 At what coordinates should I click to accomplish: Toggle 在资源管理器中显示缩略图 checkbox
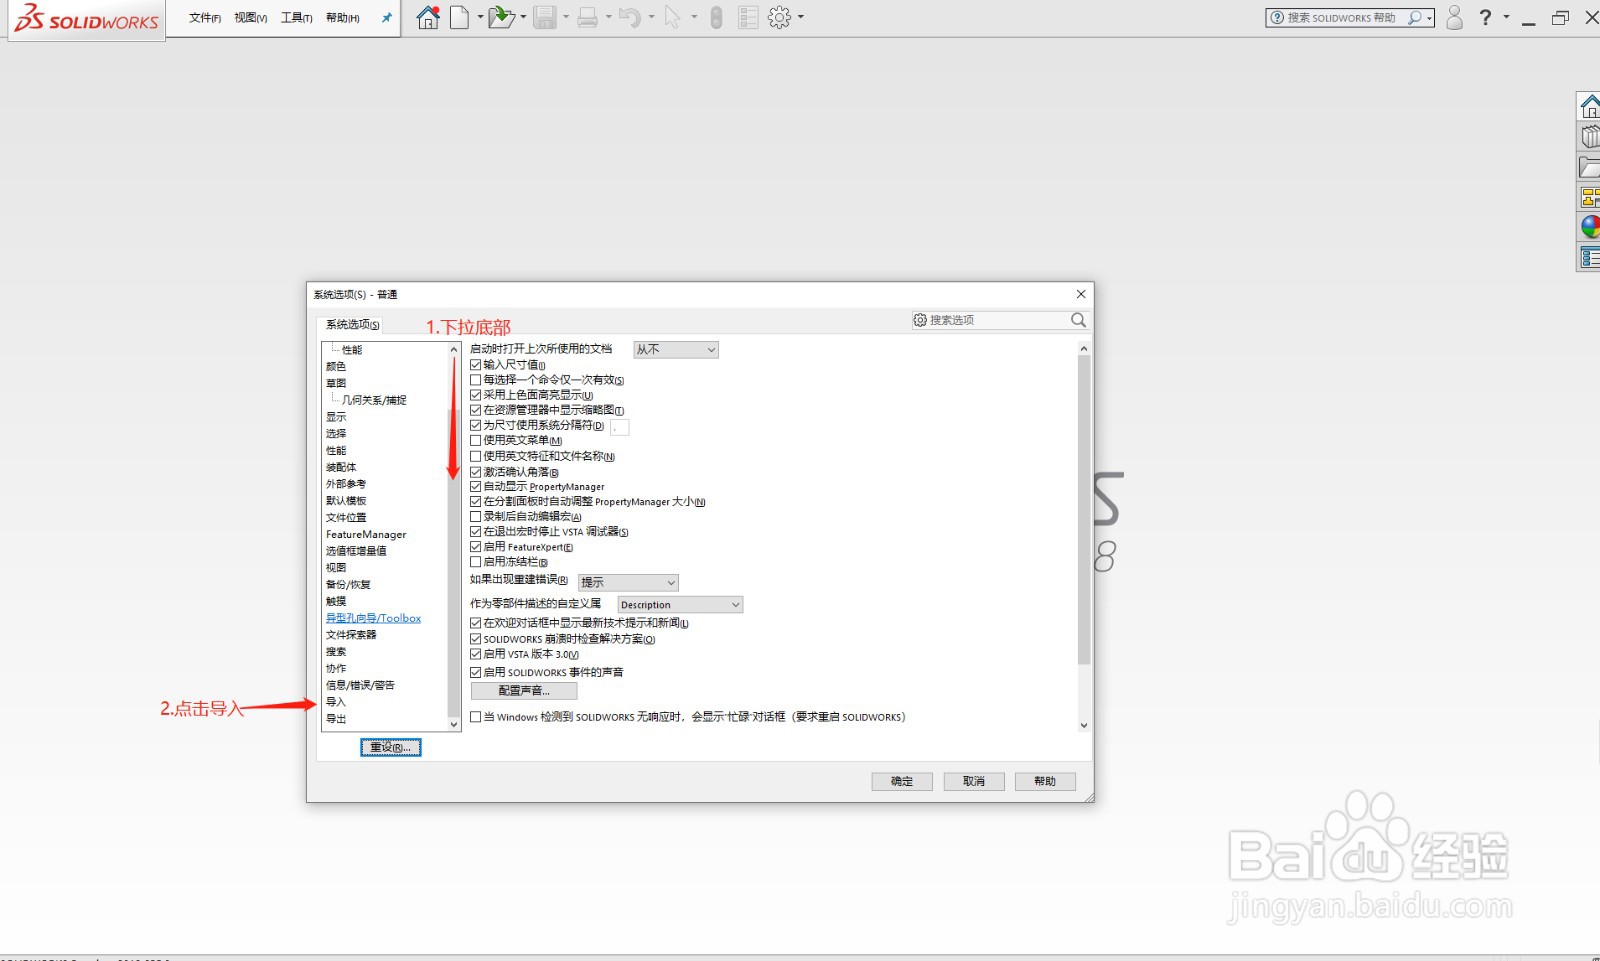tap(476, 410)
